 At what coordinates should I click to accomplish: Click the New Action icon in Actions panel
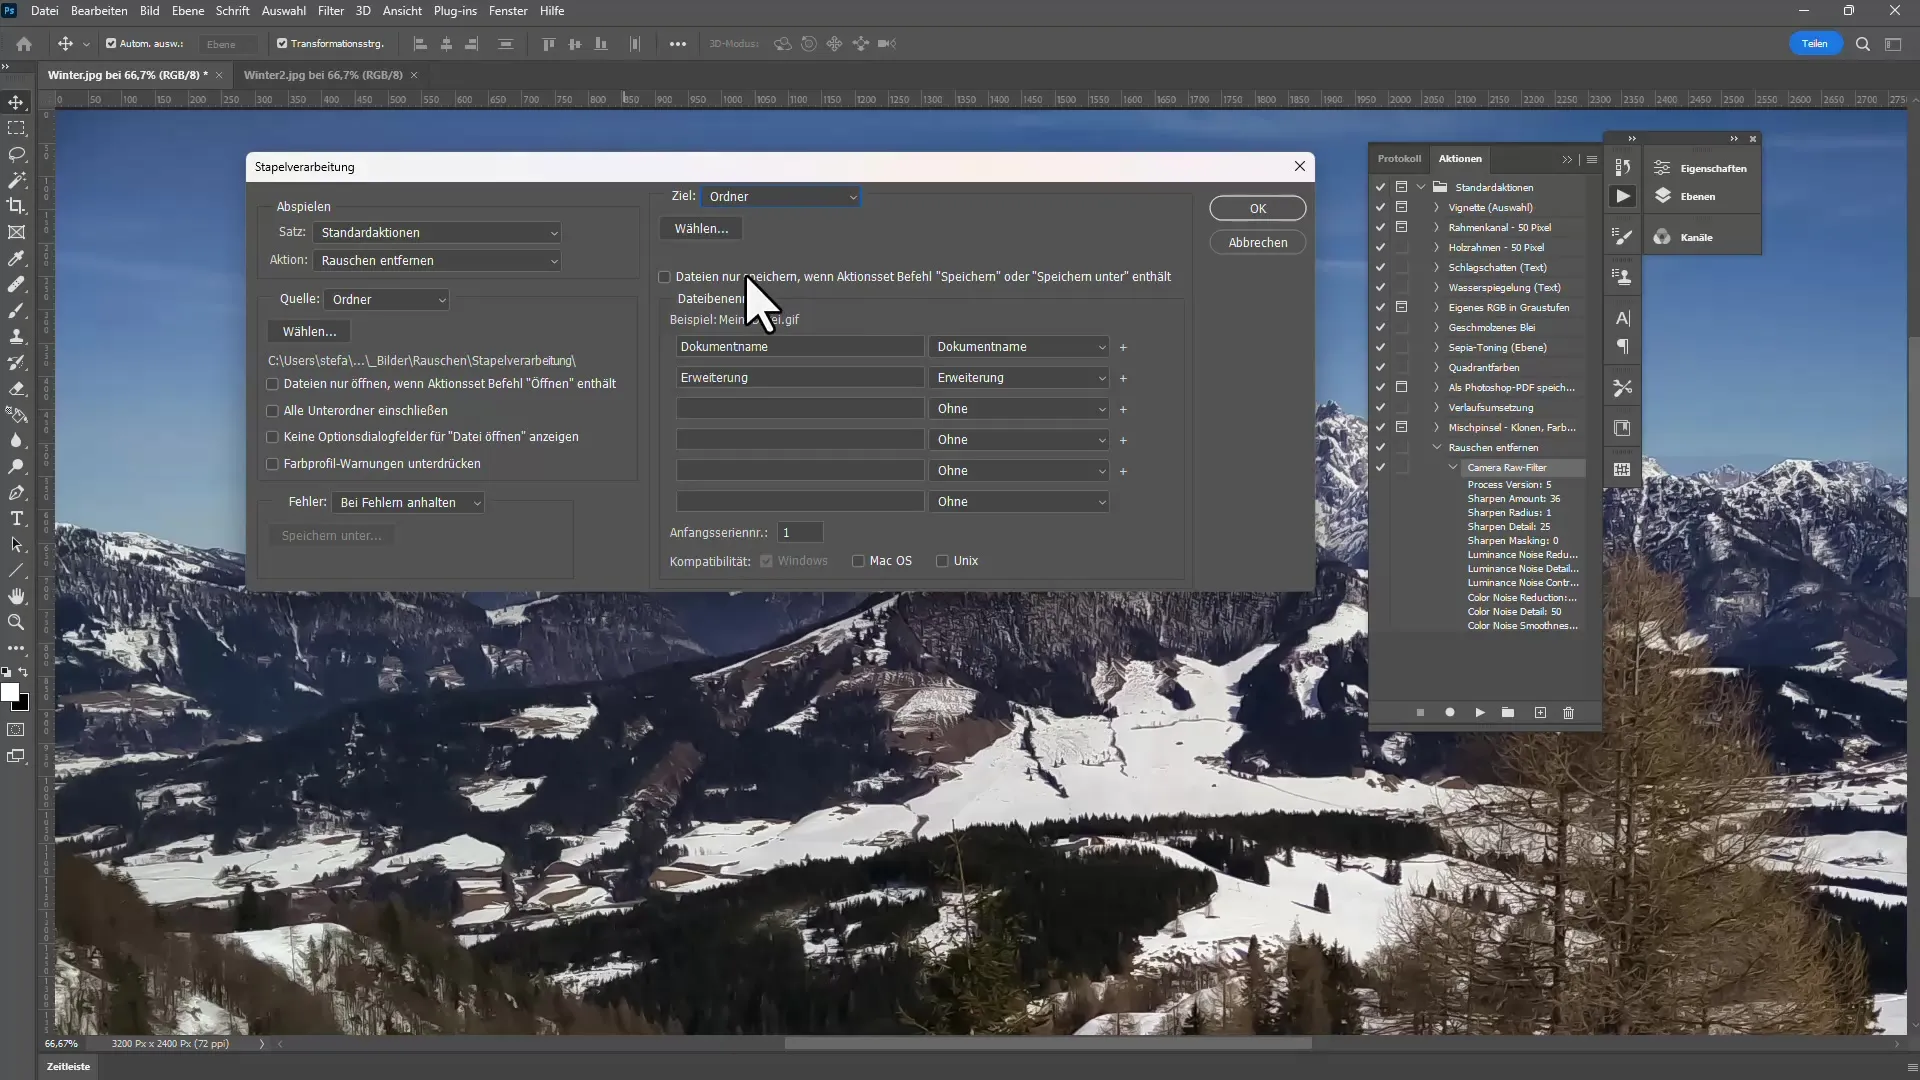[1542, 713]
